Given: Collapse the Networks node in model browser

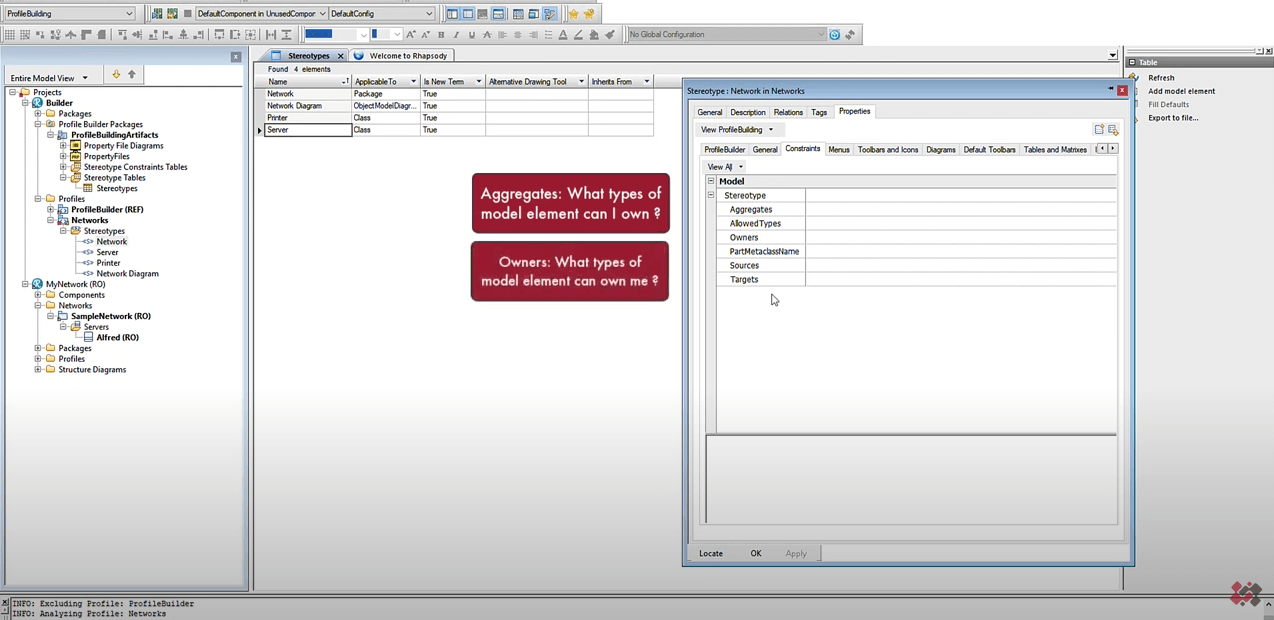Looking at the screenshot, I should point(50,220).
